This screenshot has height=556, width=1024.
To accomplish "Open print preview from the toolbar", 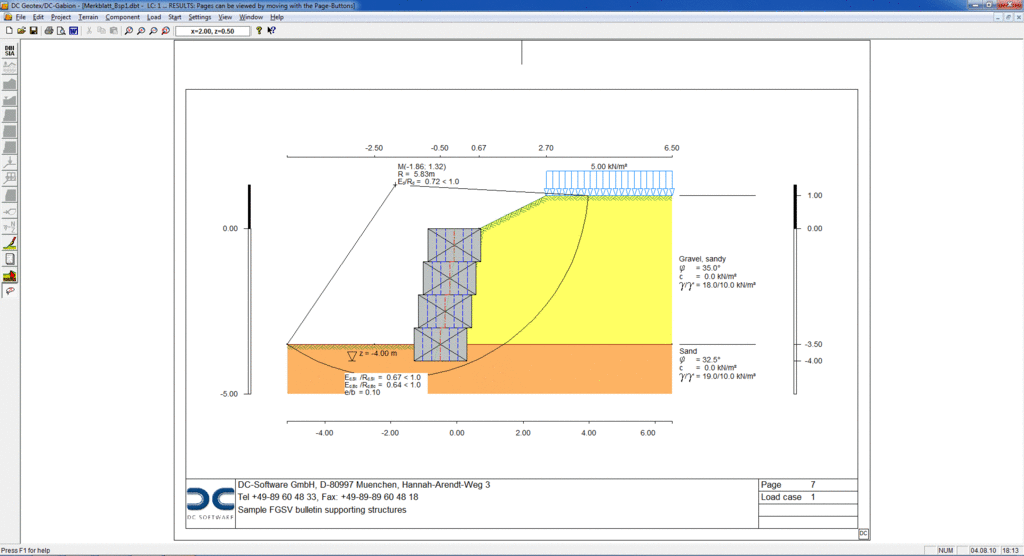I will pyautogui.click(x=61, y=31).
